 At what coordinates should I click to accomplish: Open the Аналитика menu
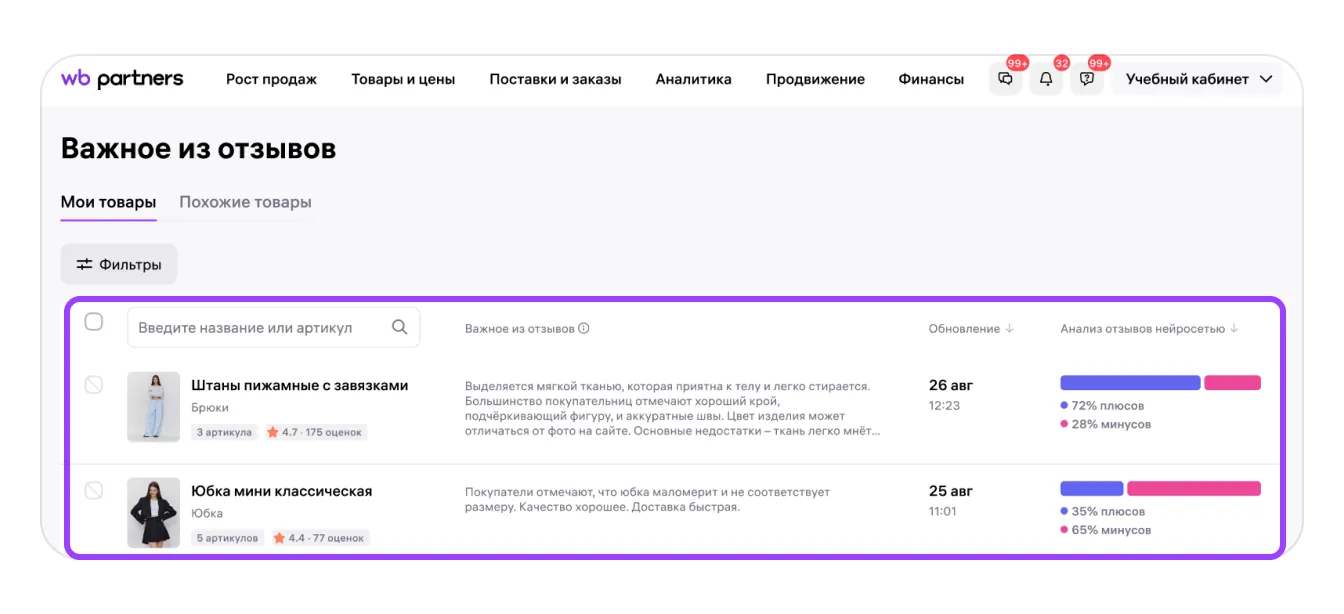coord(693,80)
